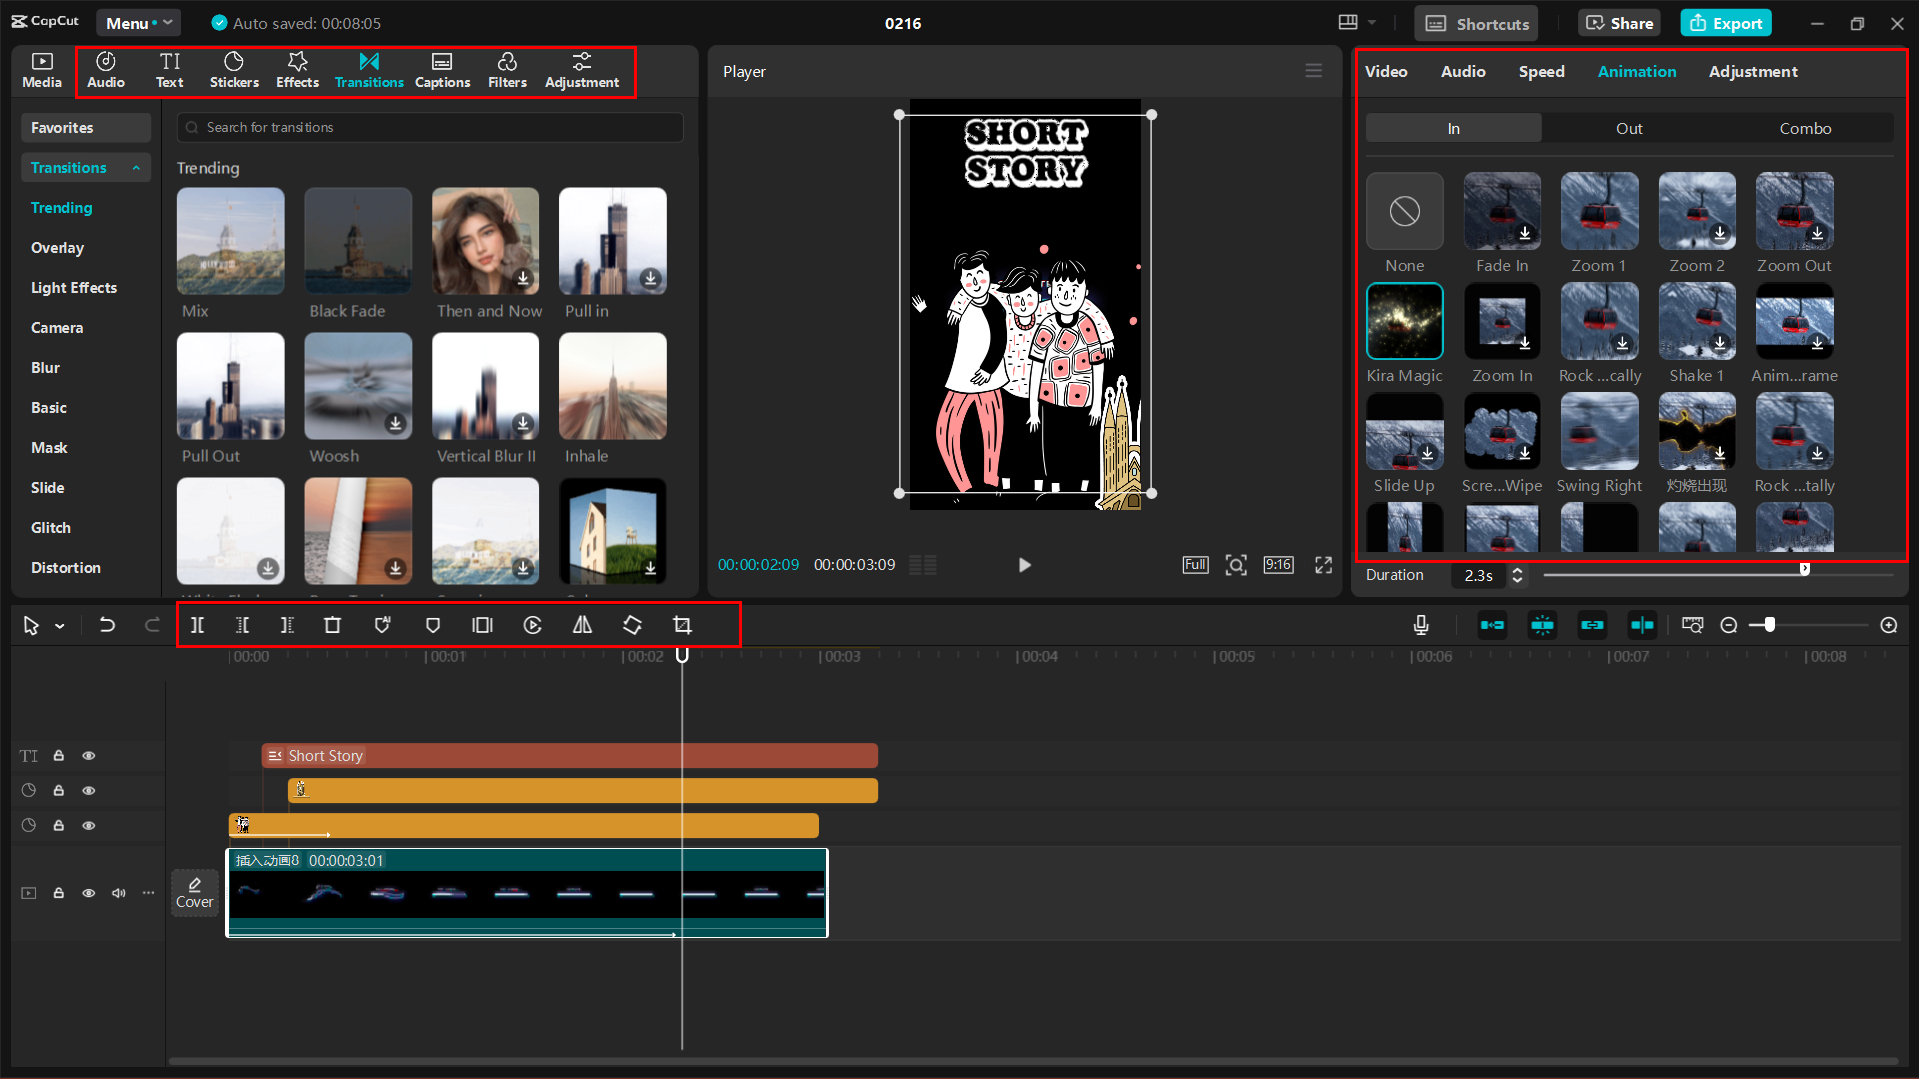Hide the Short Story text track
This screenshot has height=1079, width=1919.
pyautogui.click(x=89, y=756)
